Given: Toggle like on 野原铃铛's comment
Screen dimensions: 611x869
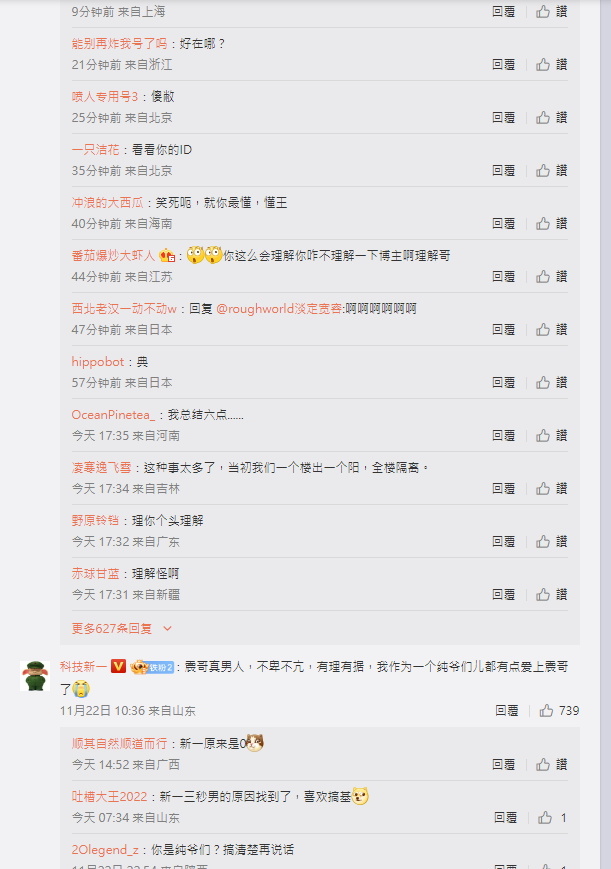Looking at the screenshot, I should [x=551, y=541].
